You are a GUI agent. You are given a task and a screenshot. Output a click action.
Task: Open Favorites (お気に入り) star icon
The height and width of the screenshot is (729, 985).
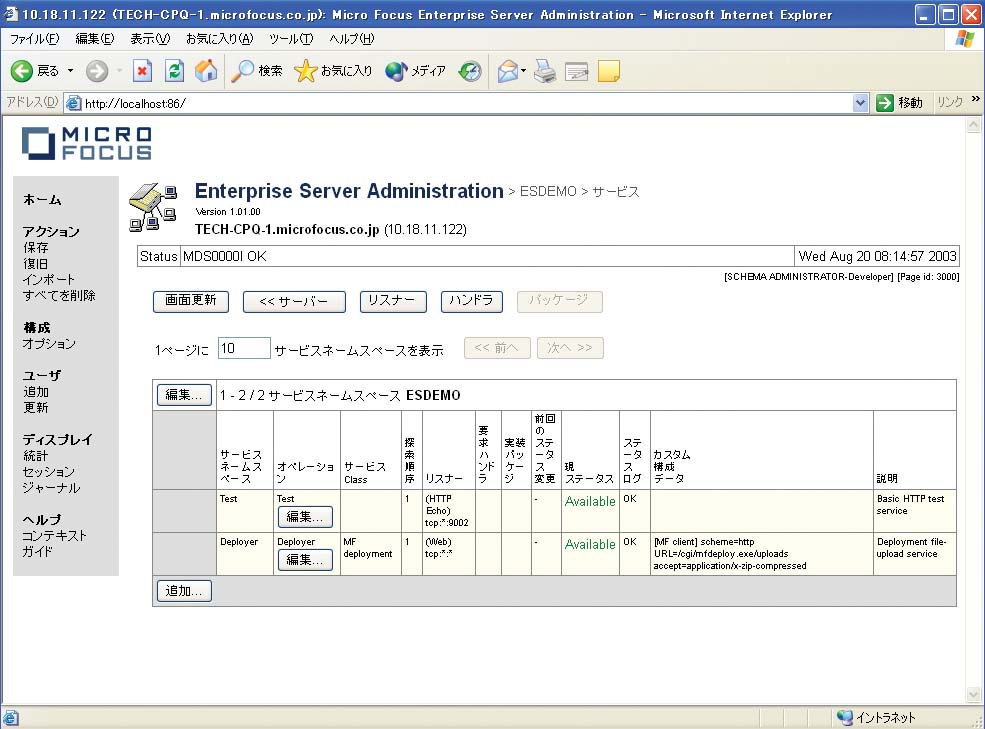pos(305,71)
